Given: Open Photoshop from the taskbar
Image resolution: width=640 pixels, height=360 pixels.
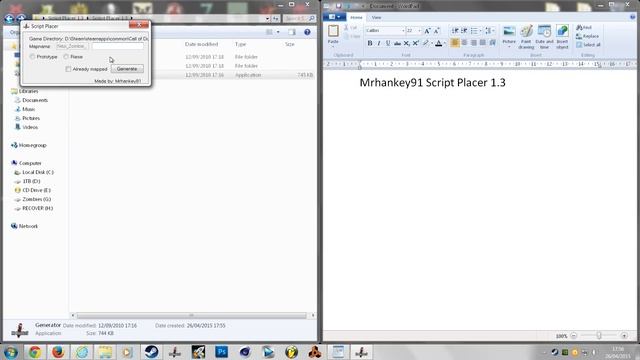Looking at the screenshot, I should [x=222, y=352].
